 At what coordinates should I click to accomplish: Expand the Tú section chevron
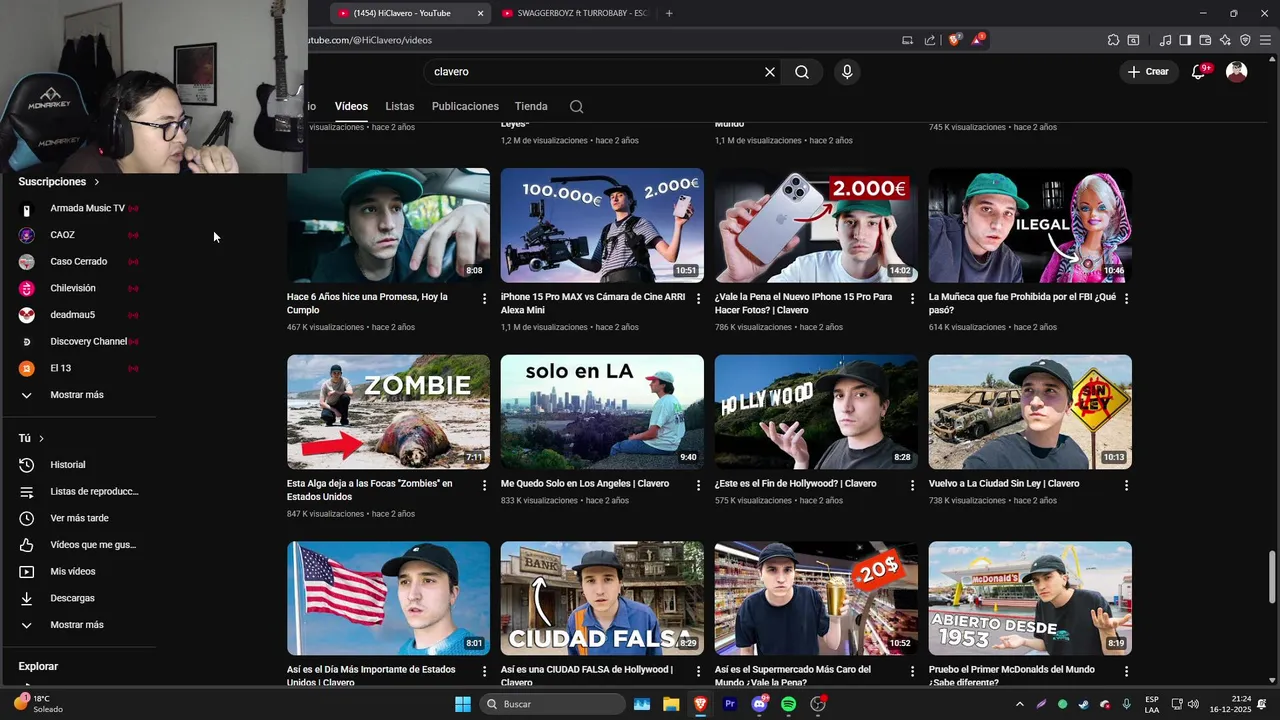pos(41,439)
